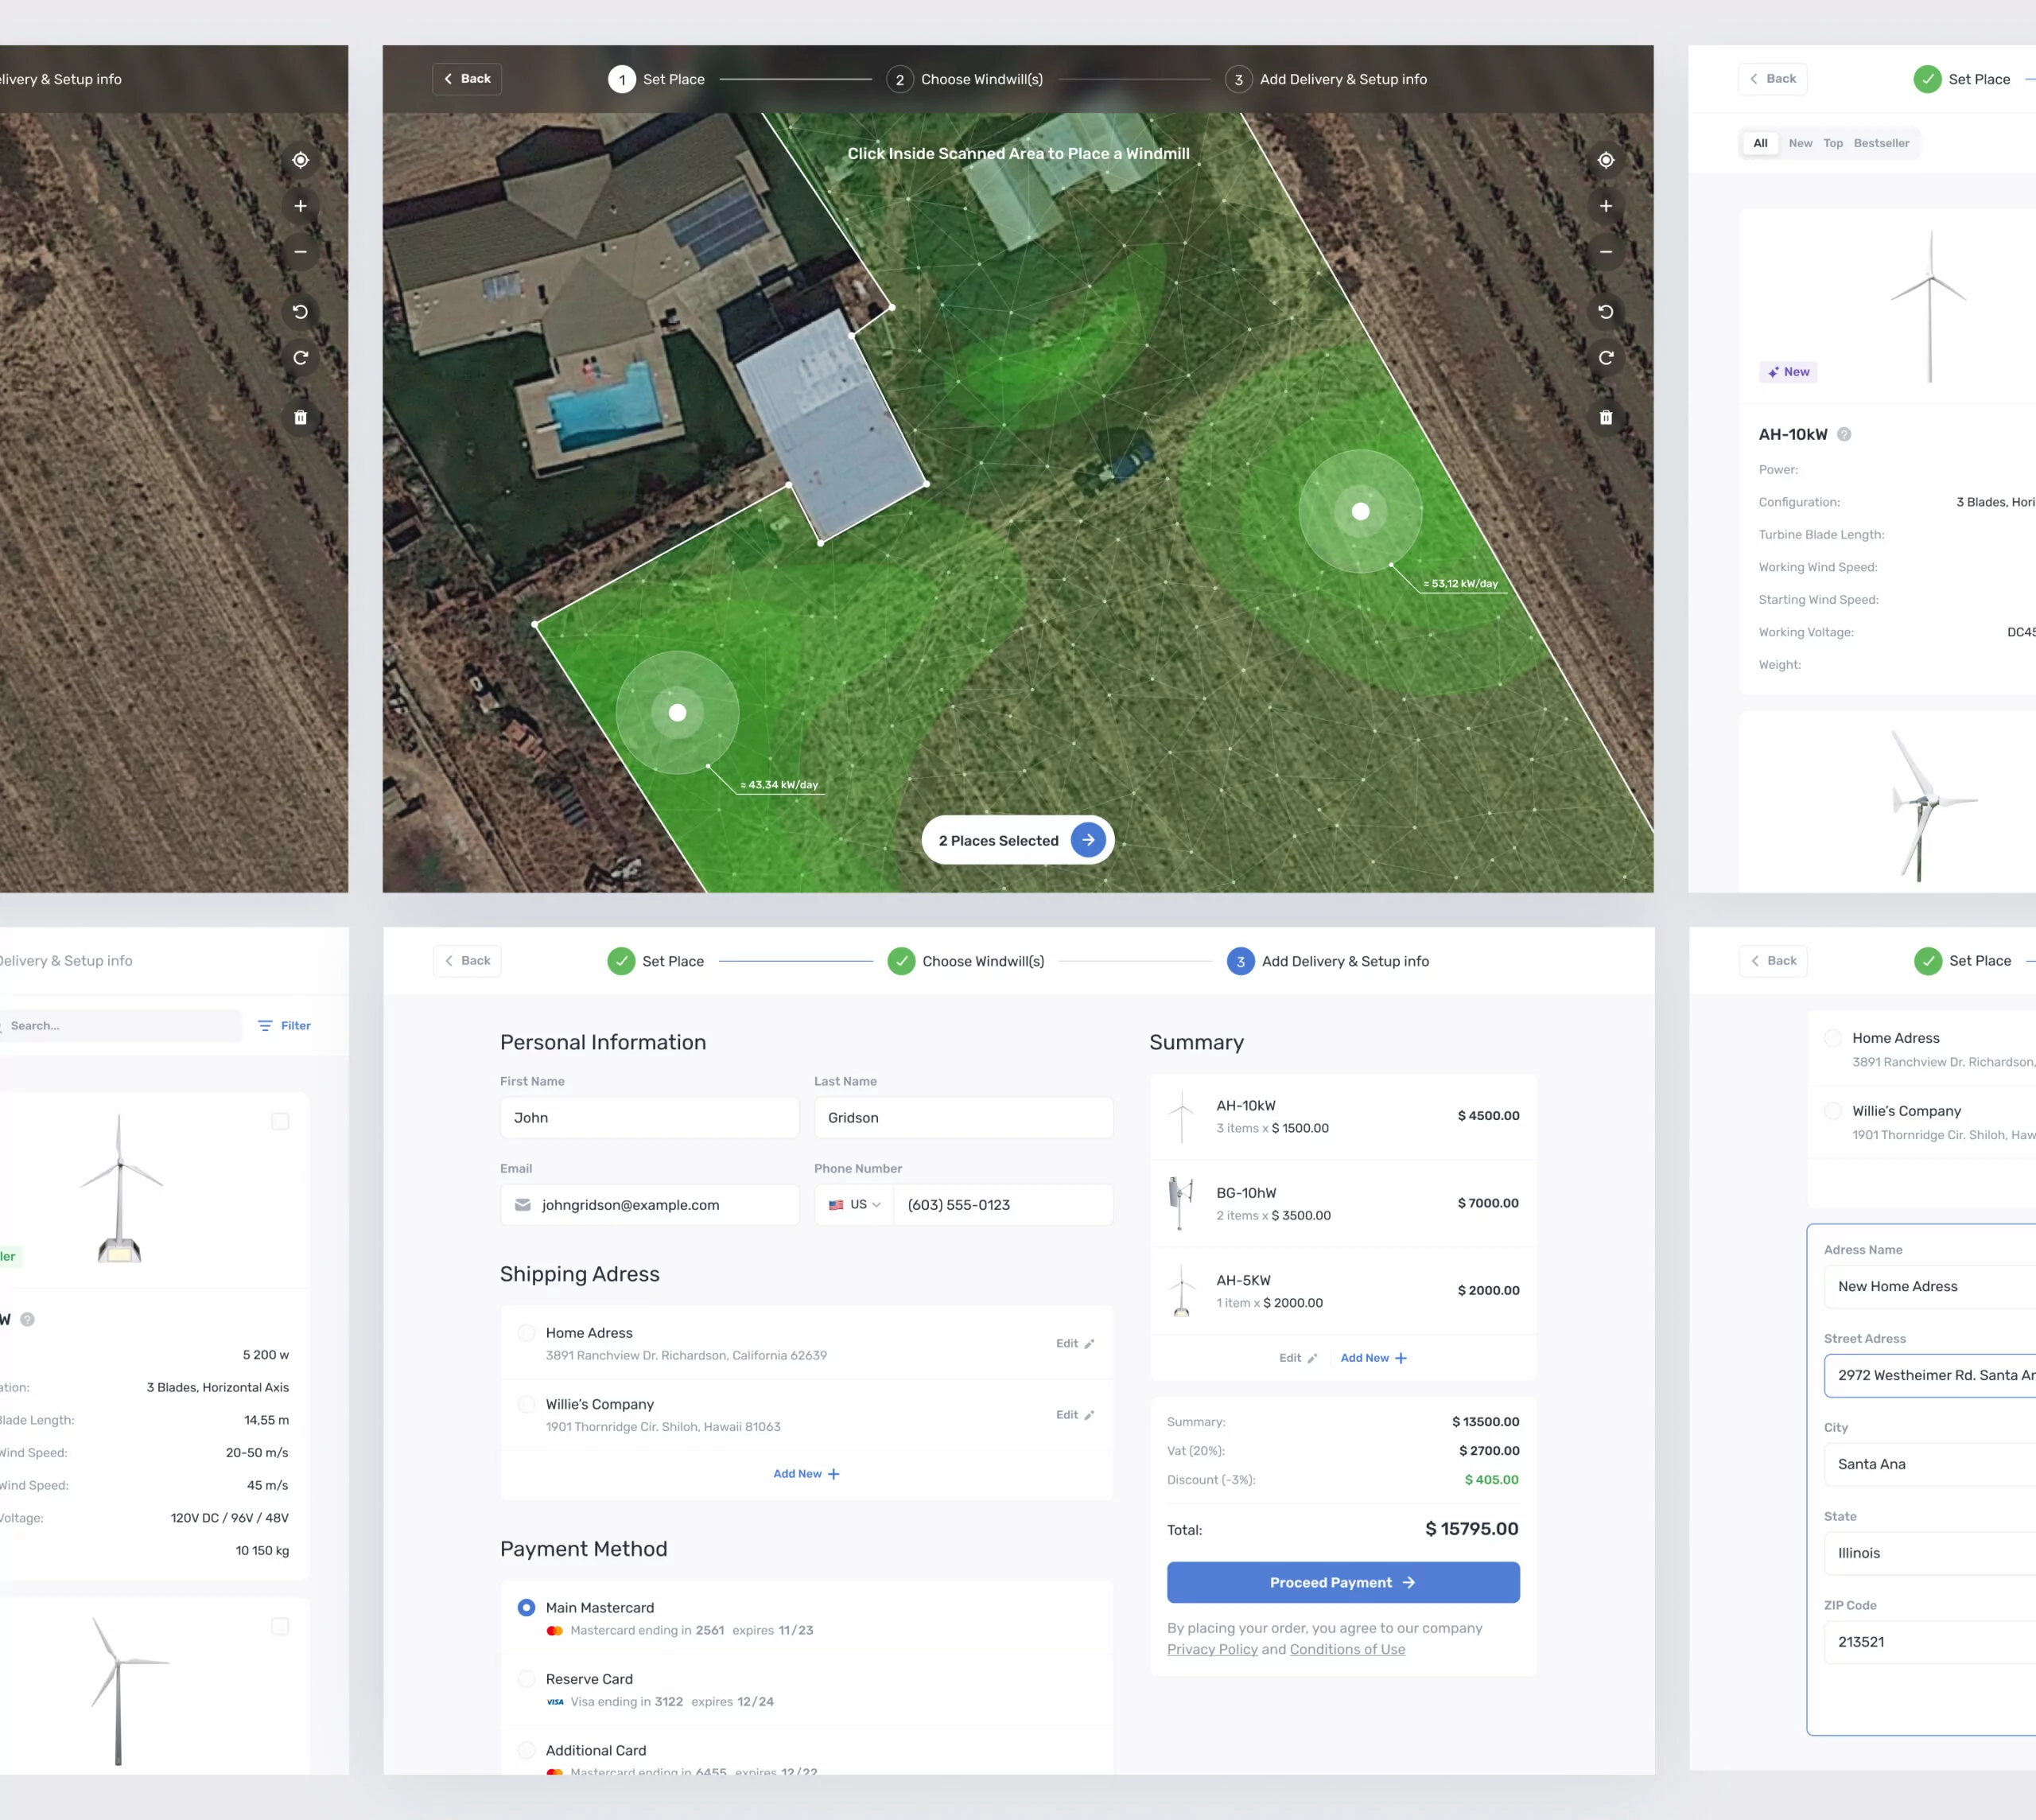Click the redo arrow on center map
Viewport: 2036px width, 1820px height.
coord(1605,358)
